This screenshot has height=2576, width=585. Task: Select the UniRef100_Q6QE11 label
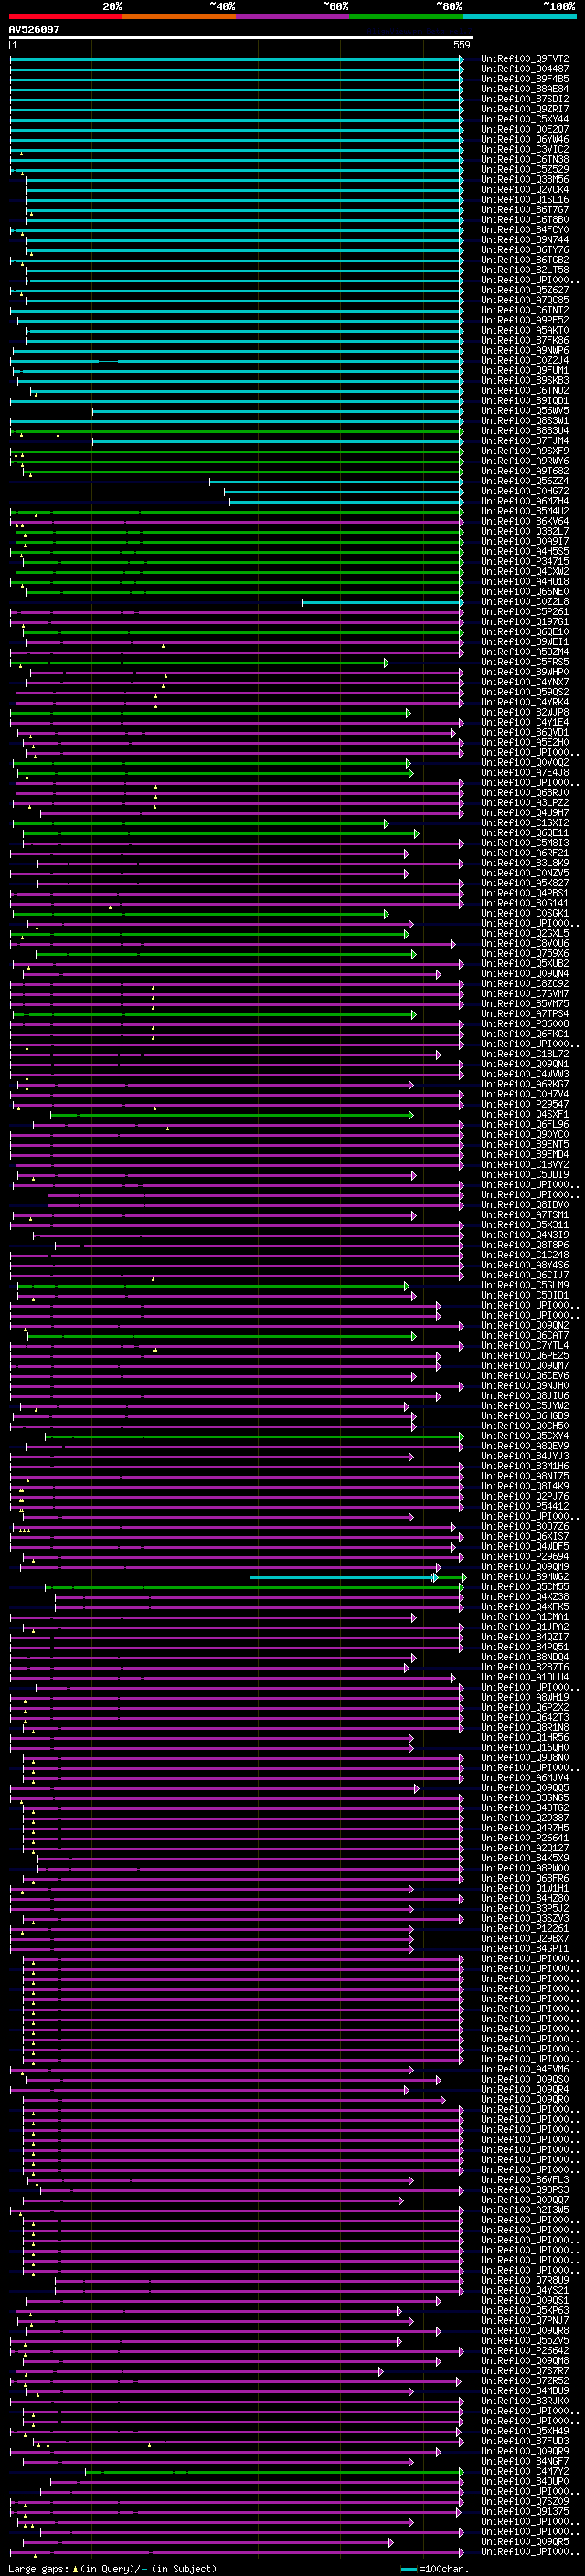(x=524, y=833)
